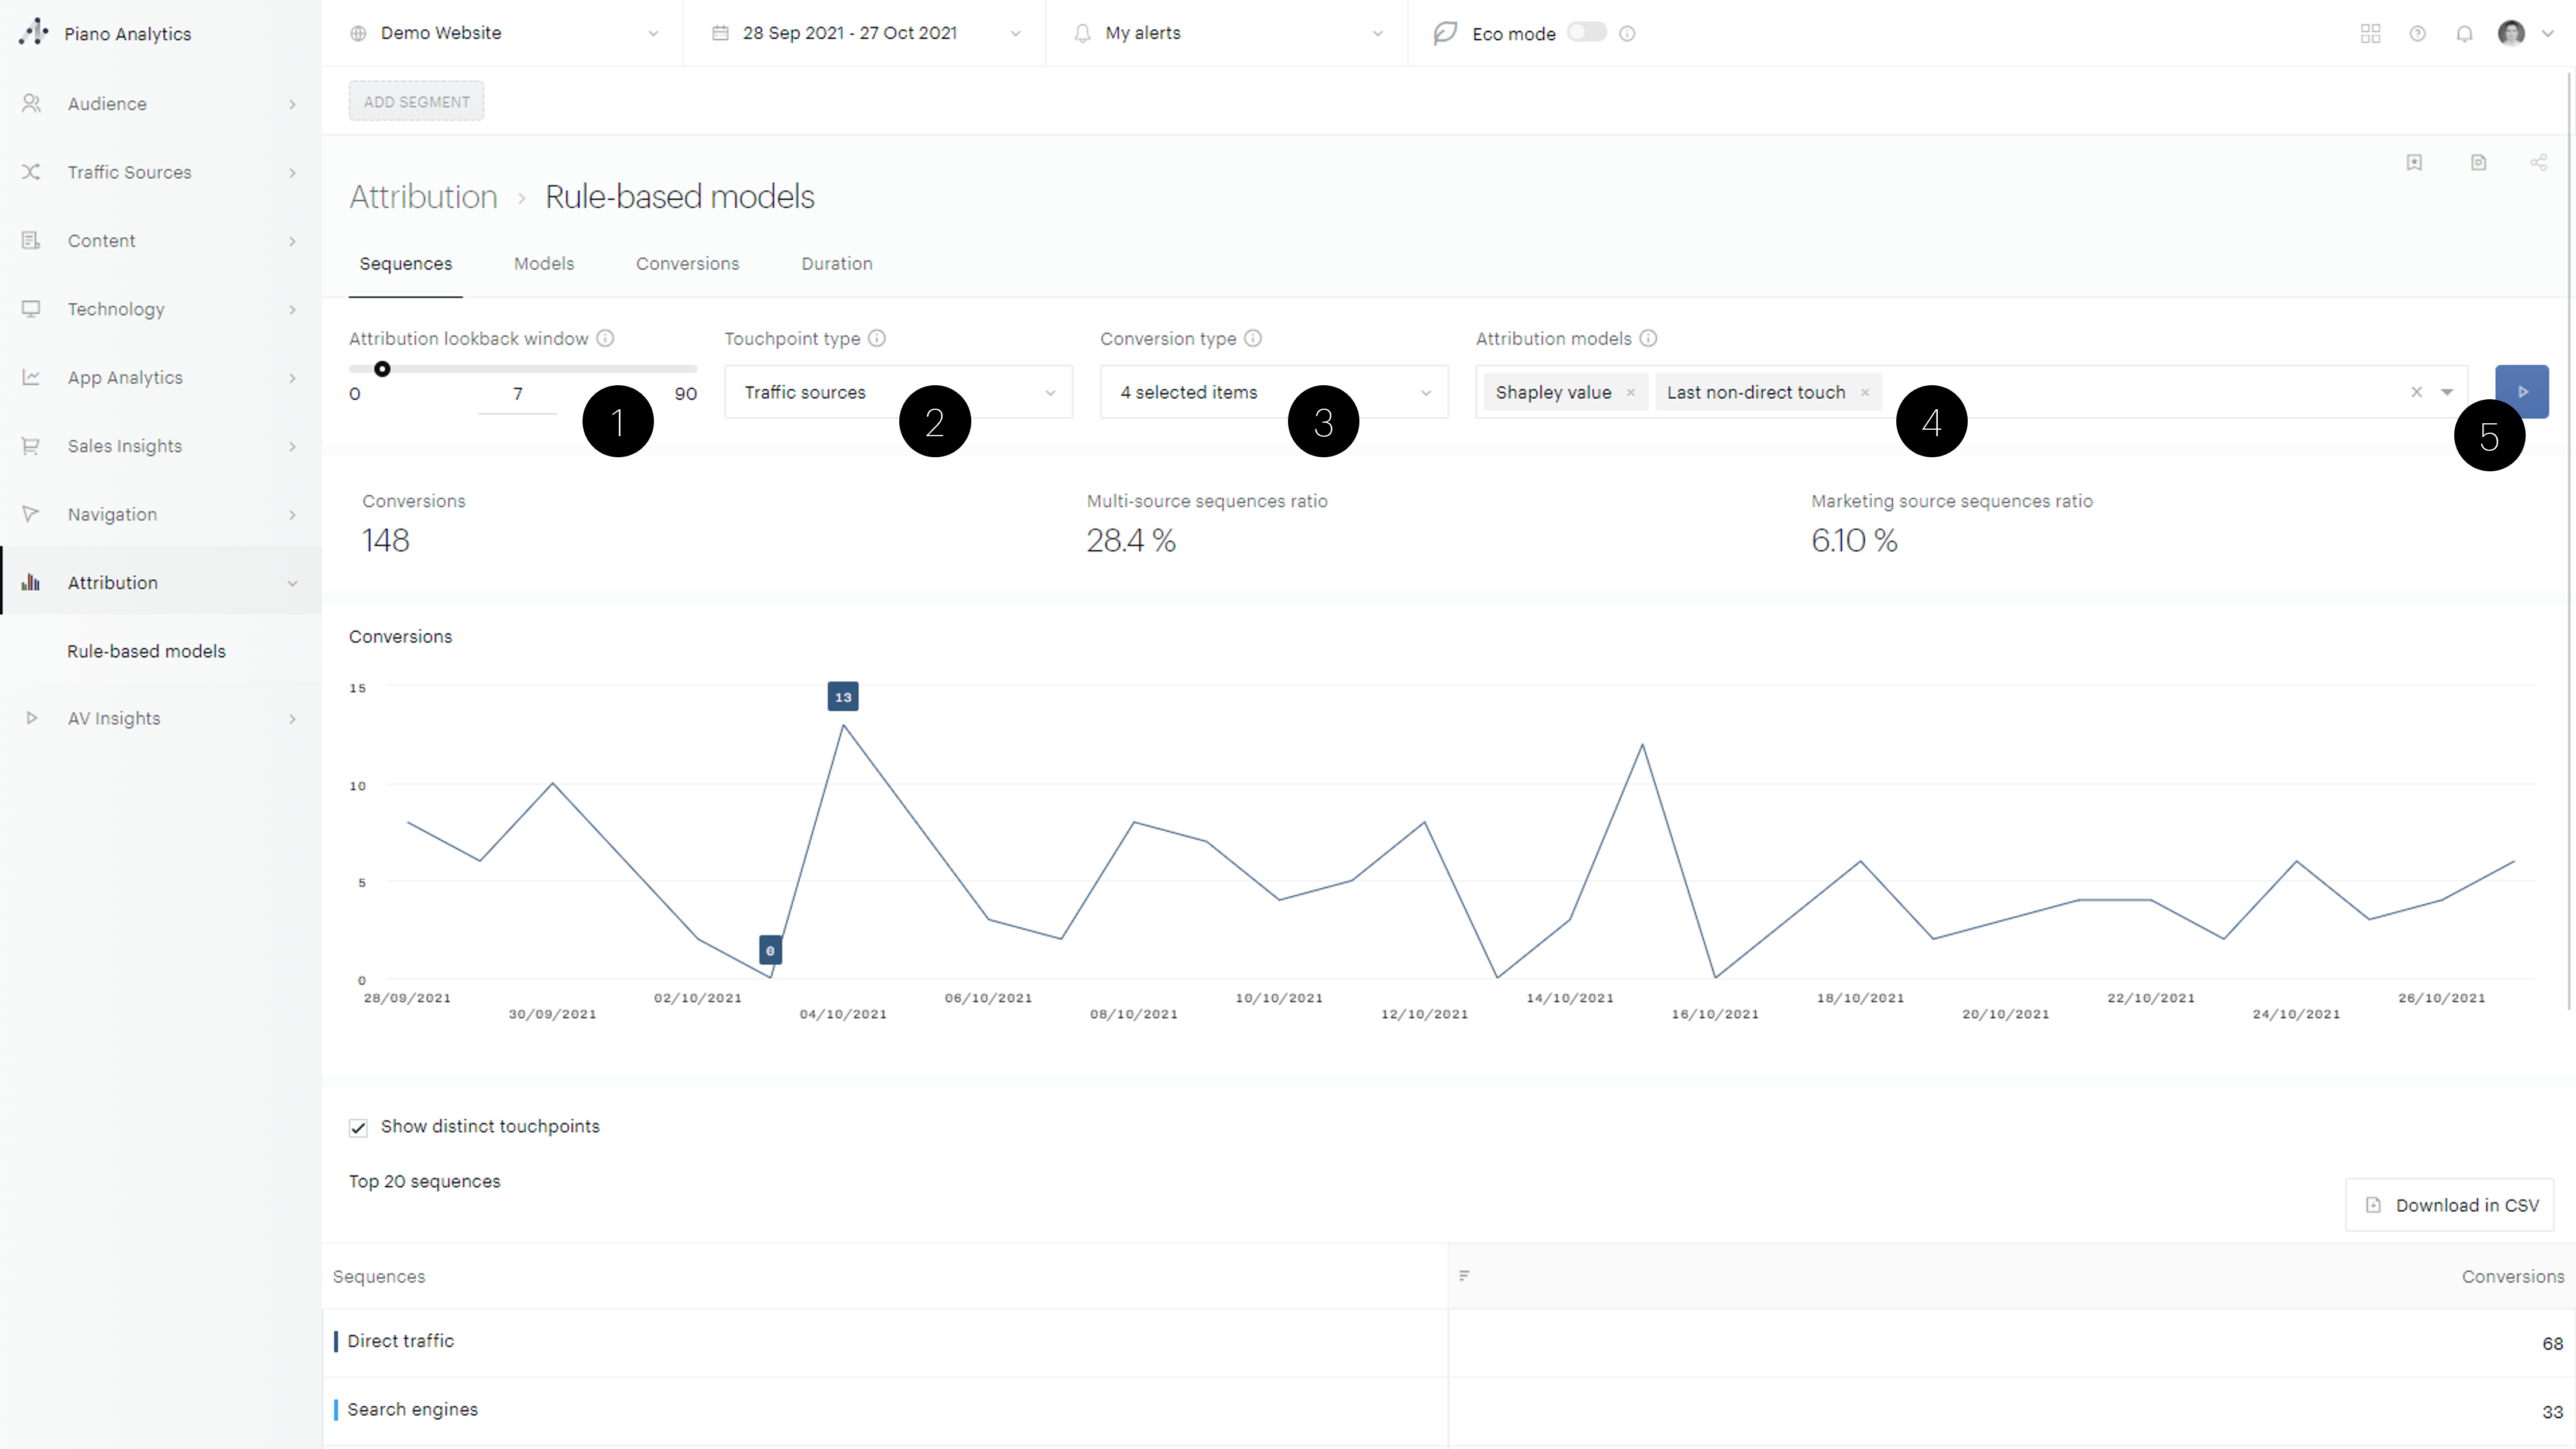Click the lookback window slider handle
Screen dimensions: 2576x1449
click(382, 369)
